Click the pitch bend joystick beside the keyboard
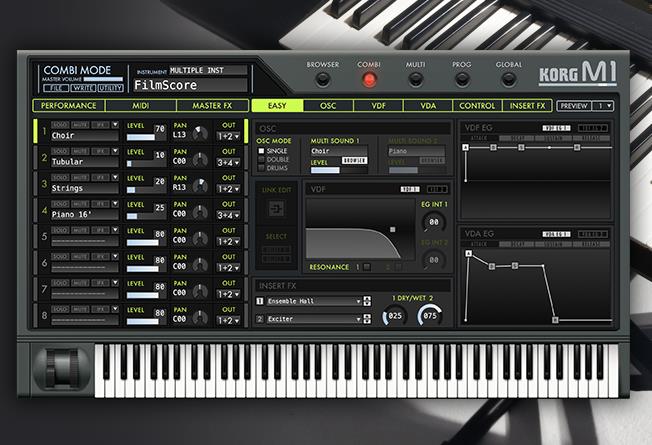This screenshot has height=445, width=652. click(62, 369)
